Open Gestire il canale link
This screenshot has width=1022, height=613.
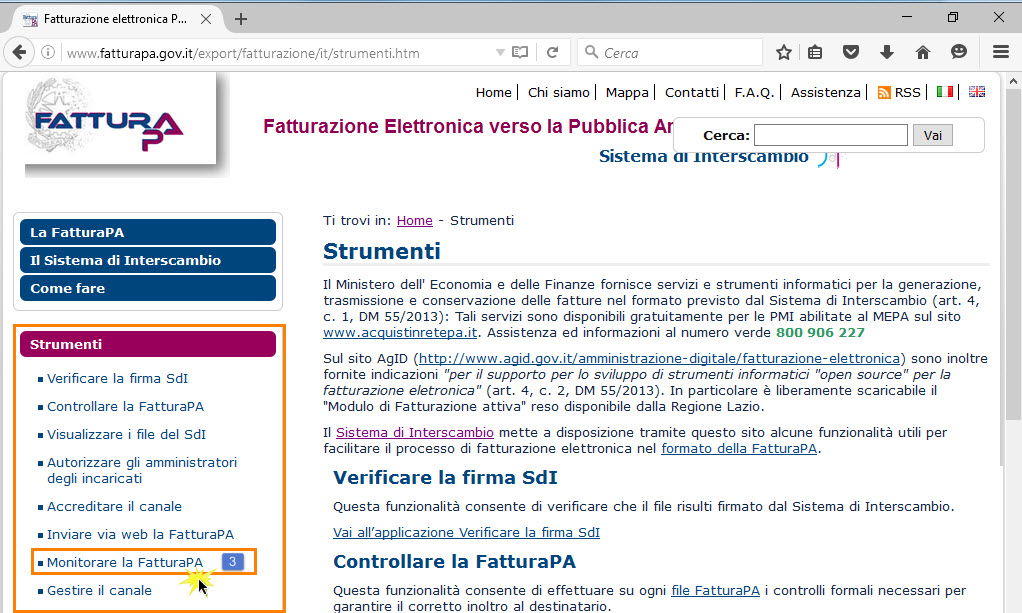99,590
